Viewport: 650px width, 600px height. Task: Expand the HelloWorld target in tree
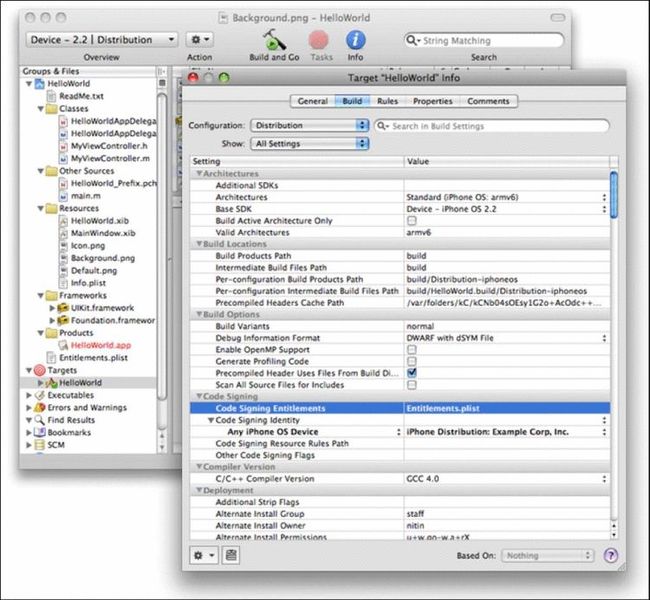point(40,383)
